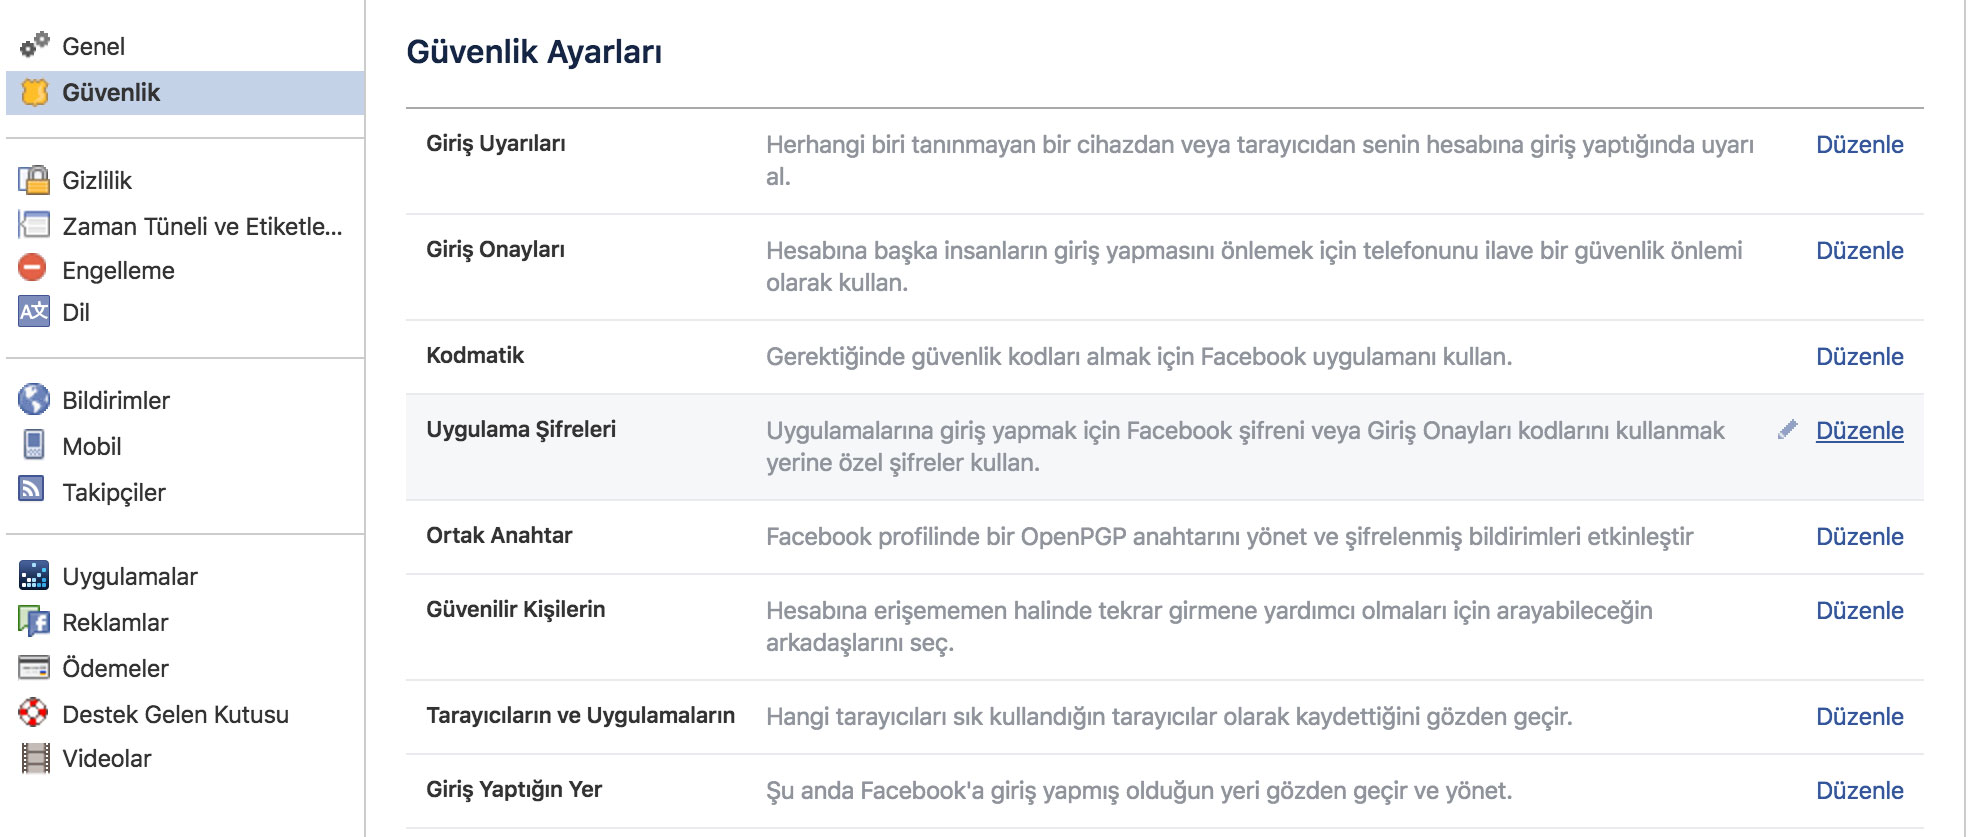The height and width of the screenshot is (837, 1985).
Task: Click the Uygulama Şifreleri row title
Action: point(521,430)
